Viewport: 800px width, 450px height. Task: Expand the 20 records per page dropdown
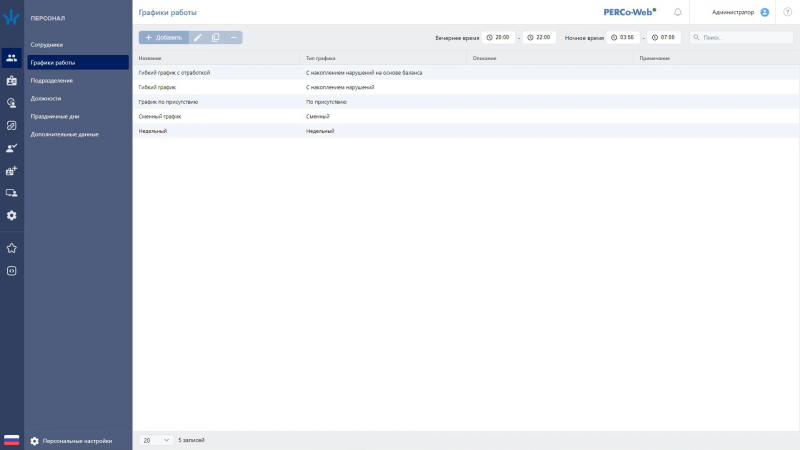point(155,440)
